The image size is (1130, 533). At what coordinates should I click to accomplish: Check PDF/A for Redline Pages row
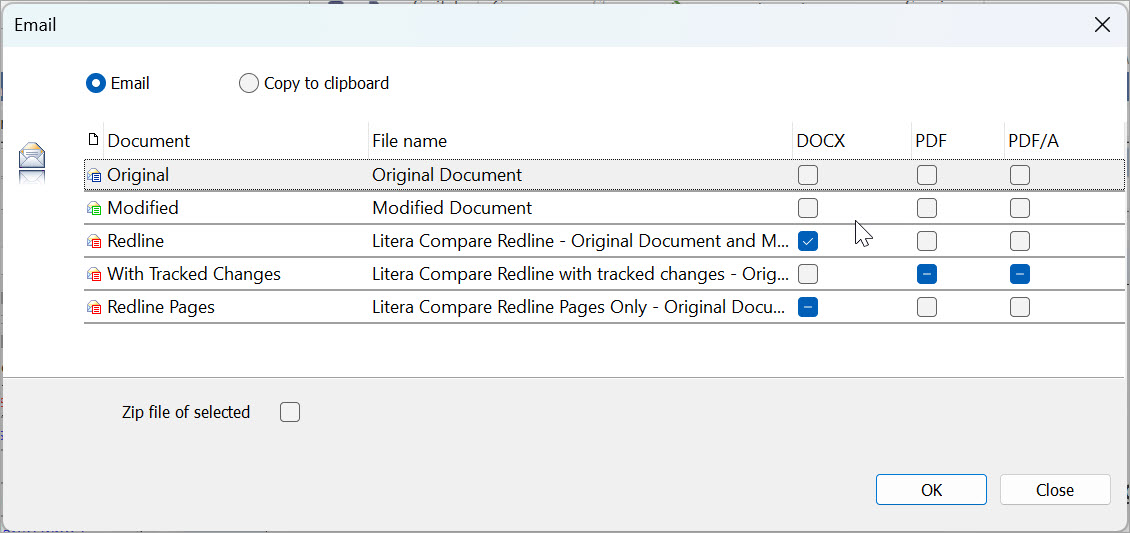tap(1020, 308)
